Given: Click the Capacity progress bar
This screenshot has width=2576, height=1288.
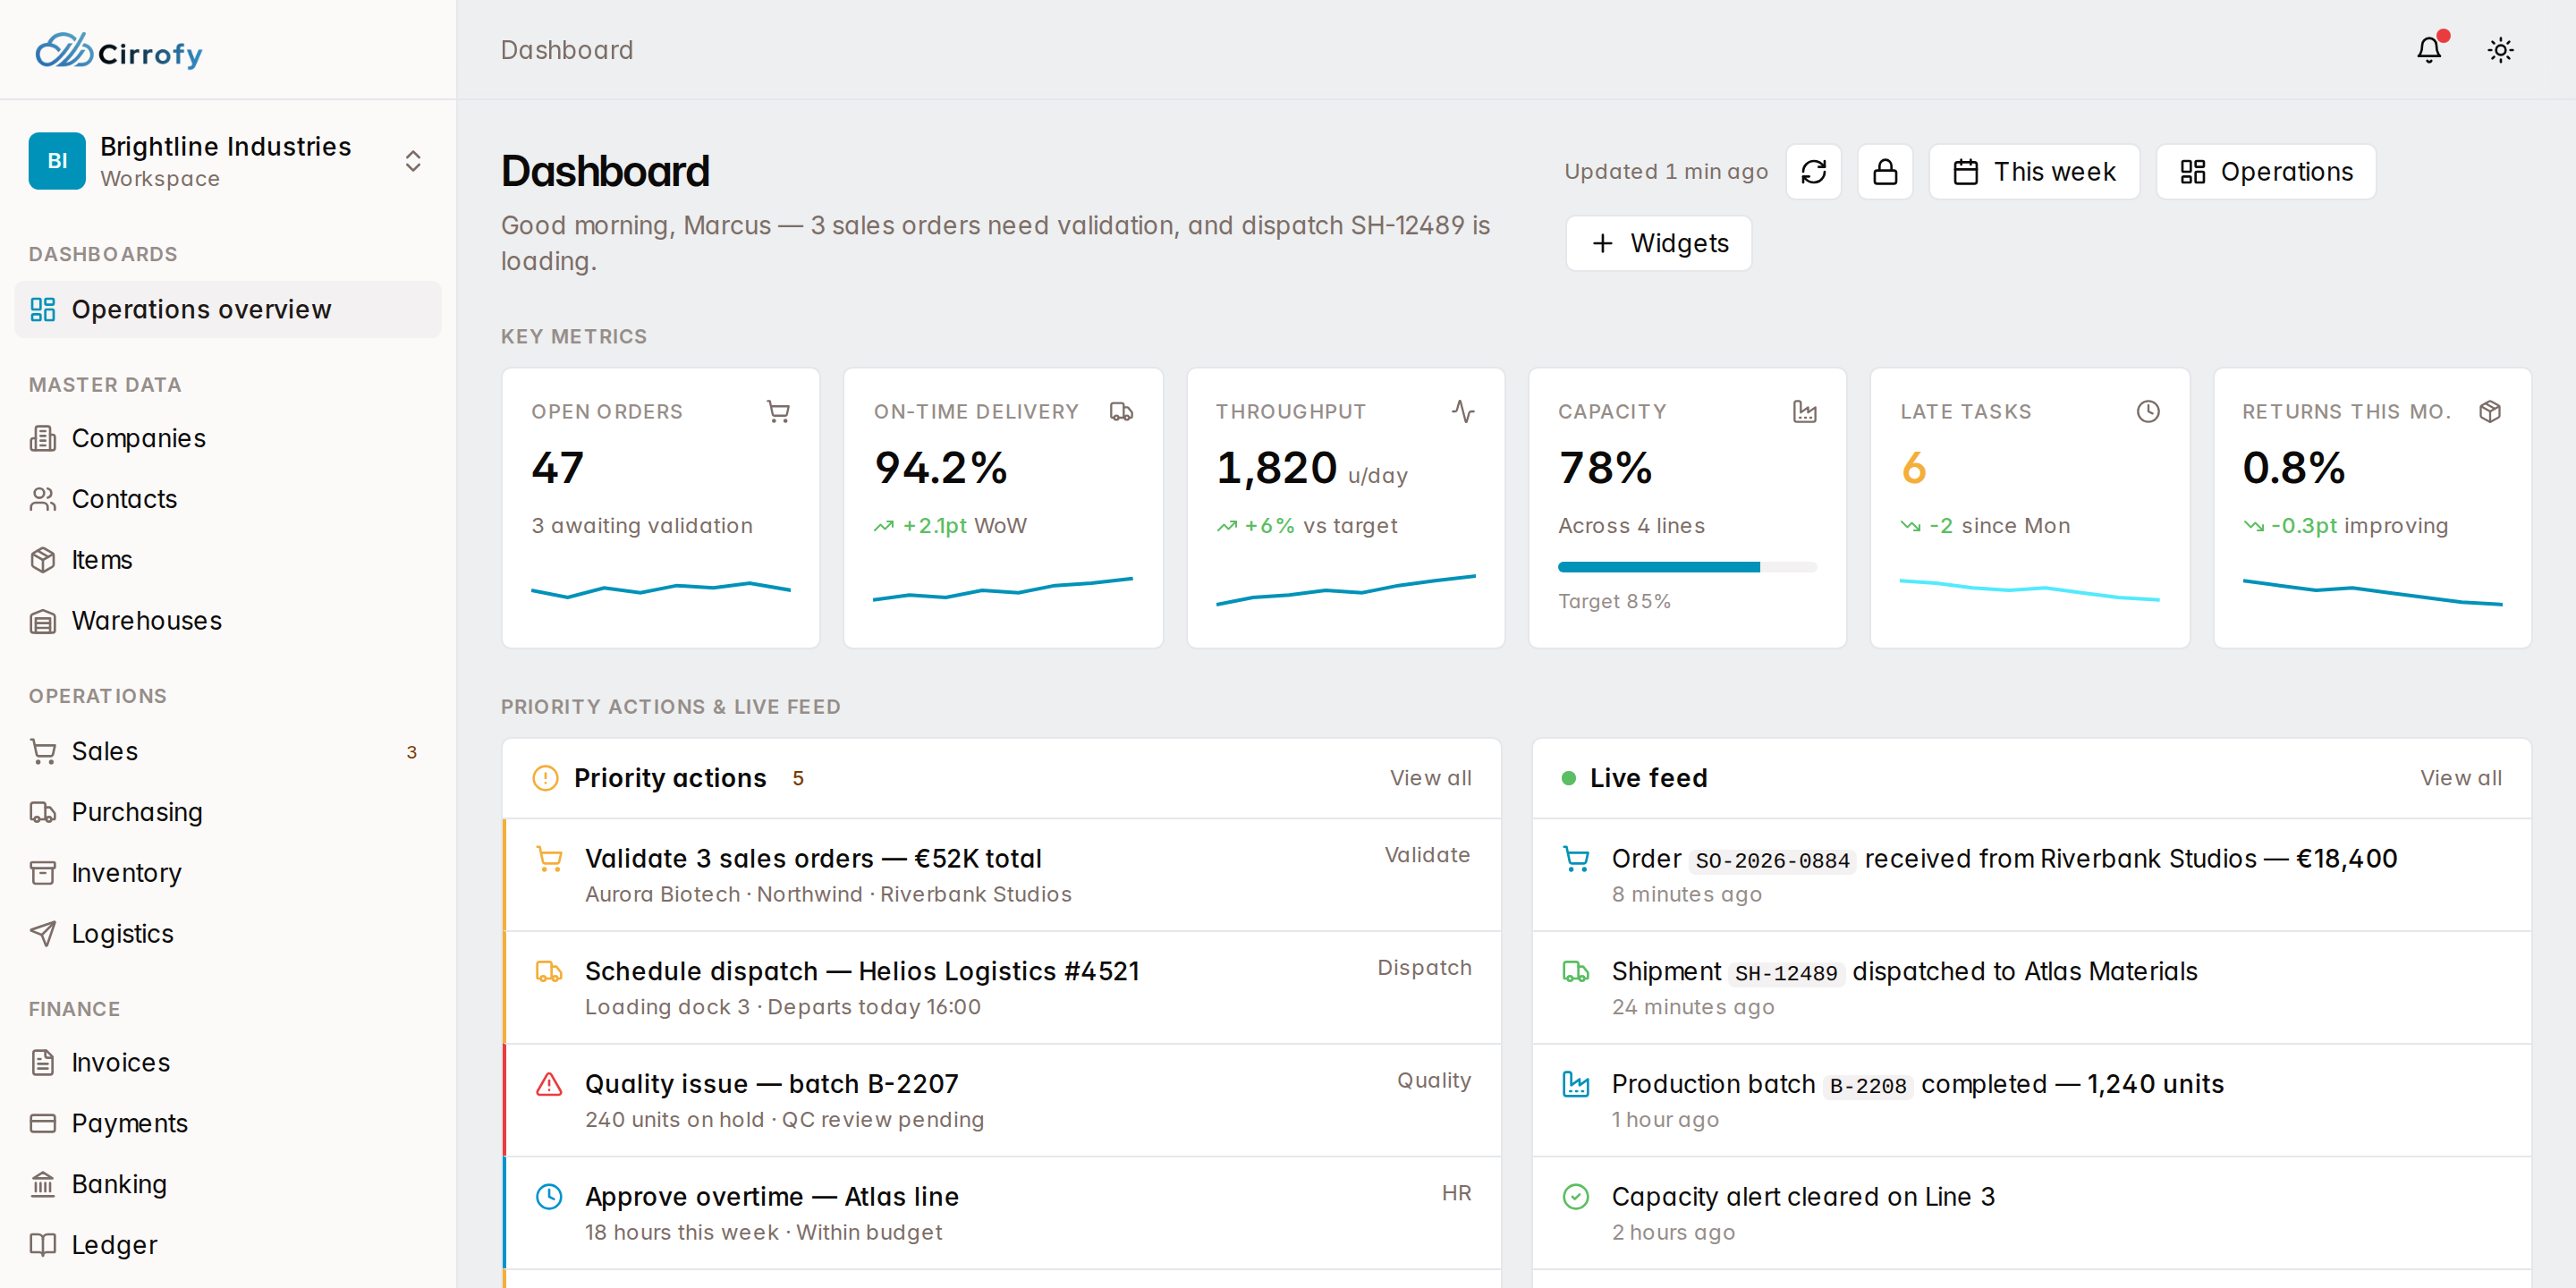Looking at the screenshot, I should (1687, 567).
